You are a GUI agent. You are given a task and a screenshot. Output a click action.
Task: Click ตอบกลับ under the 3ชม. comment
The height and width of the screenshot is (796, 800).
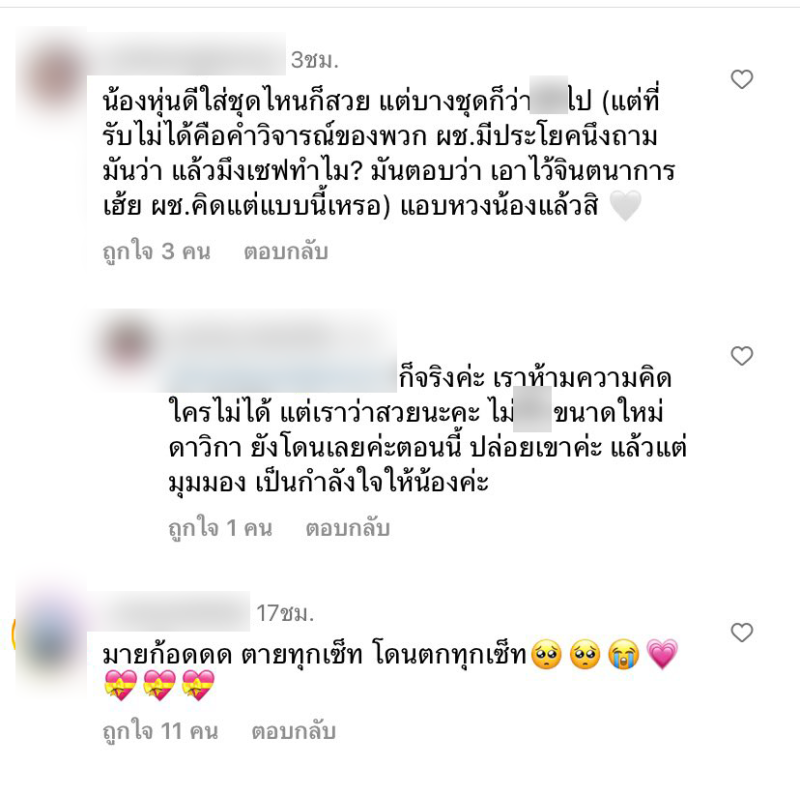[x=286, y=252]
